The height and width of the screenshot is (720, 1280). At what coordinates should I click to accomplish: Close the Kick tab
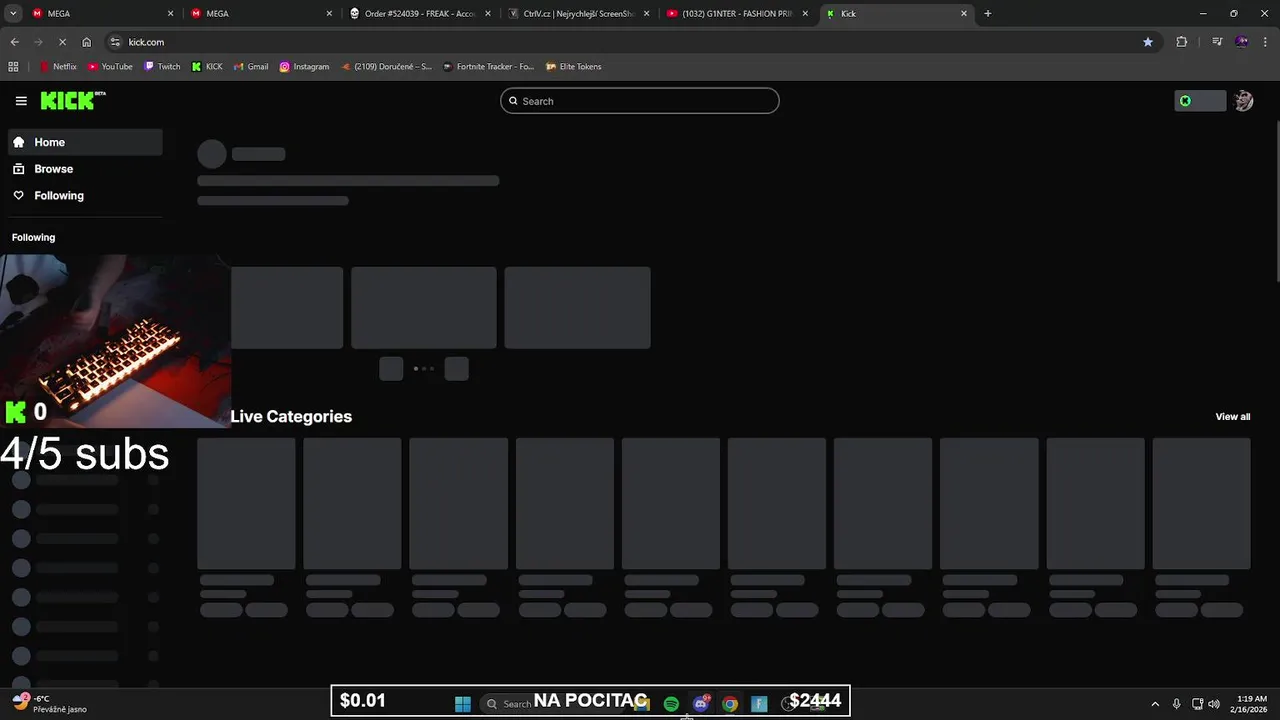(964, 14)
